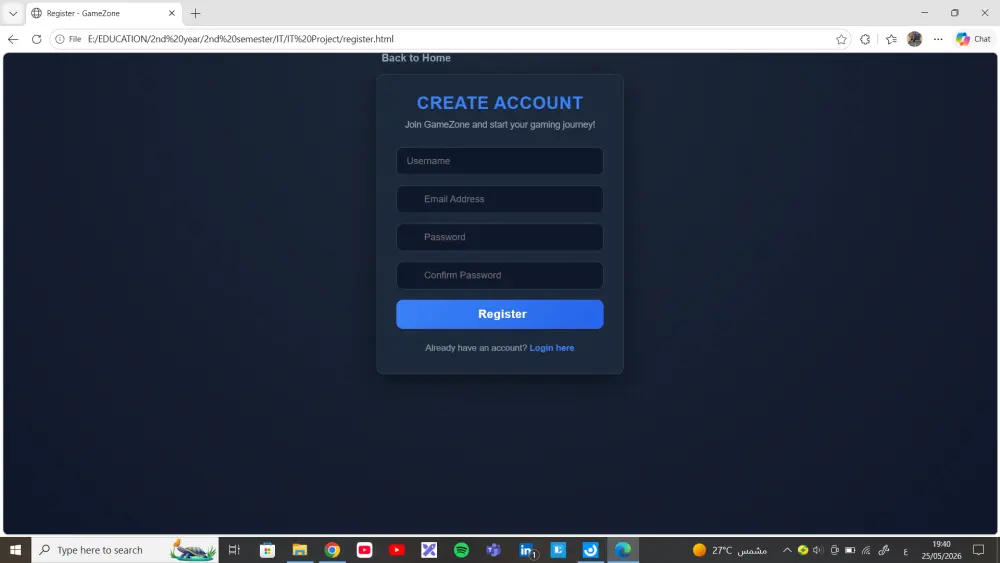This screenshot has height=563, width=1000.
Task: Open the speaker volume control
Action: click(818, 550)
